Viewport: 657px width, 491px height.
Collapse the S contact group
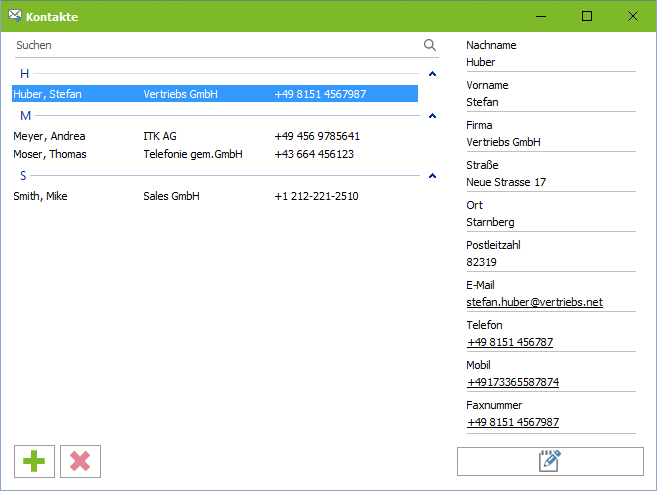(x=432, y=176)
